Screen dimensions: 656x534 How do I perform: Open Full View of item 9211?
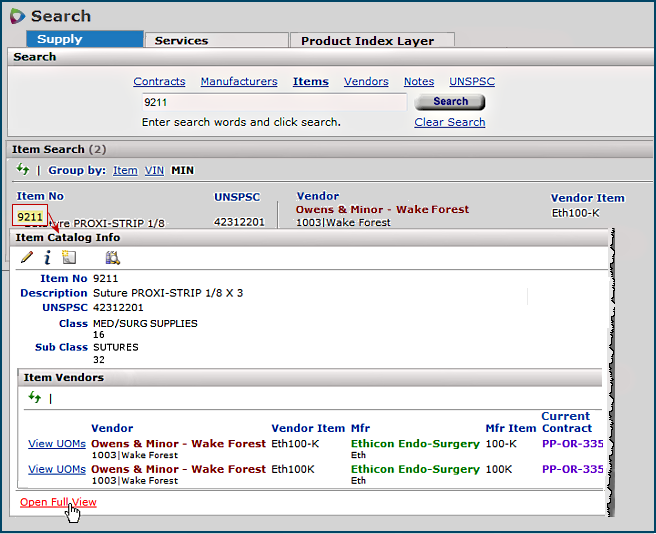(x=58, y=502)
